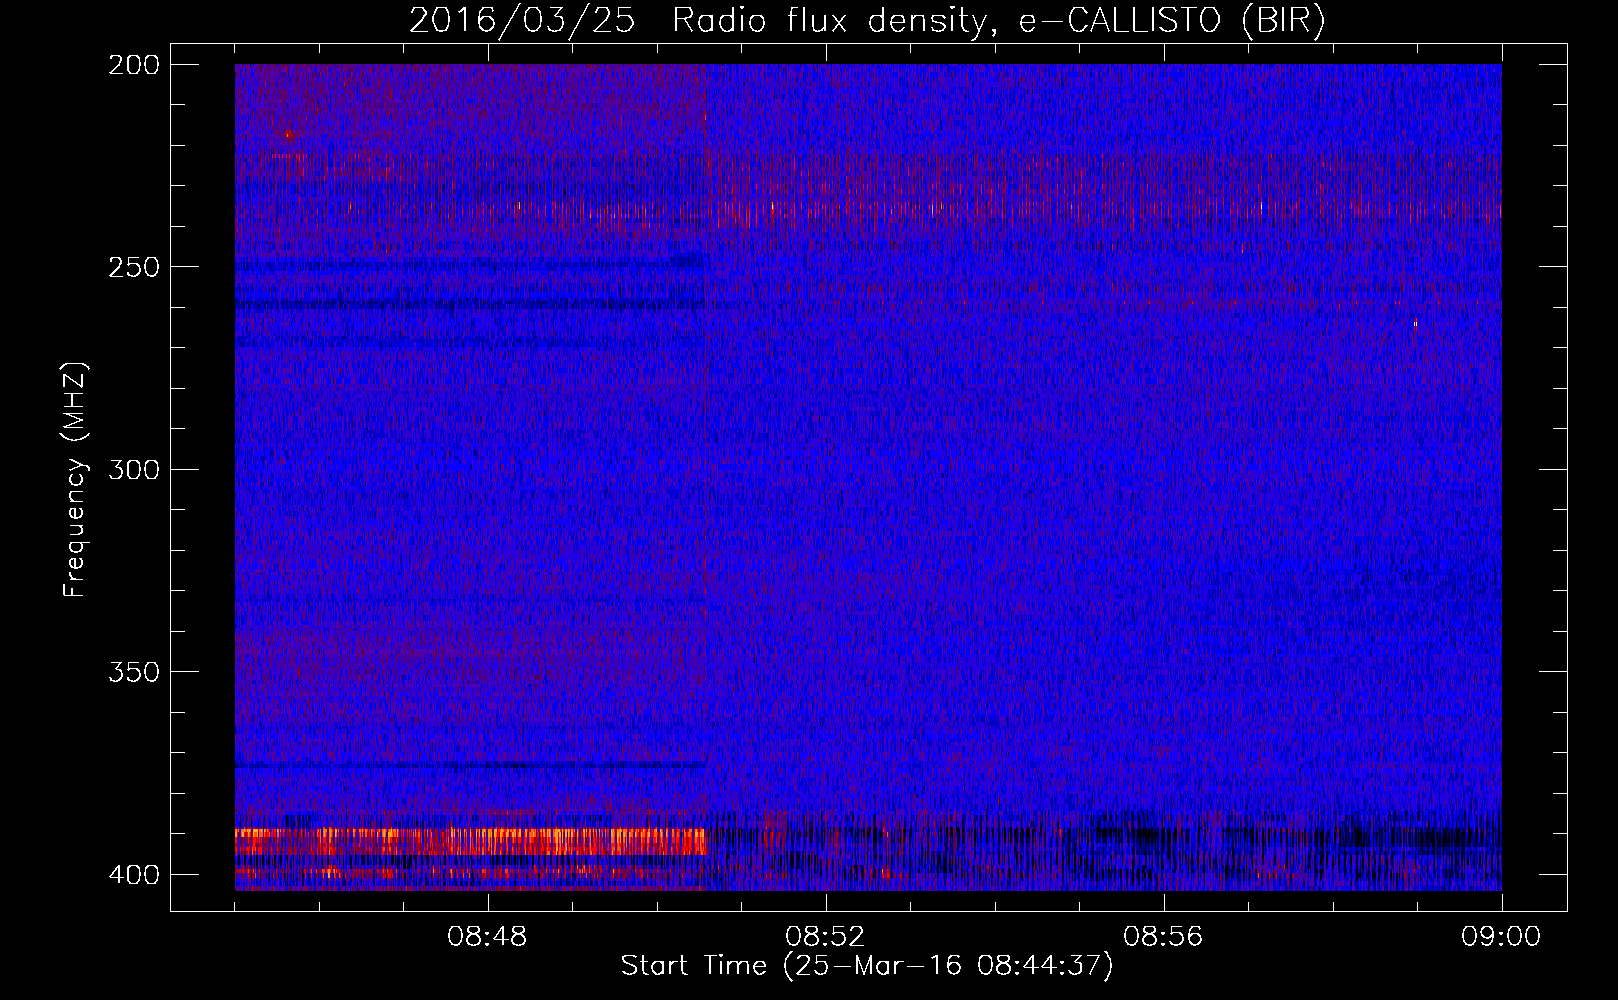Click the 300 frequency tick label
The height and width of the screenshot is (1000, 1618).
[x=134, y=469]
